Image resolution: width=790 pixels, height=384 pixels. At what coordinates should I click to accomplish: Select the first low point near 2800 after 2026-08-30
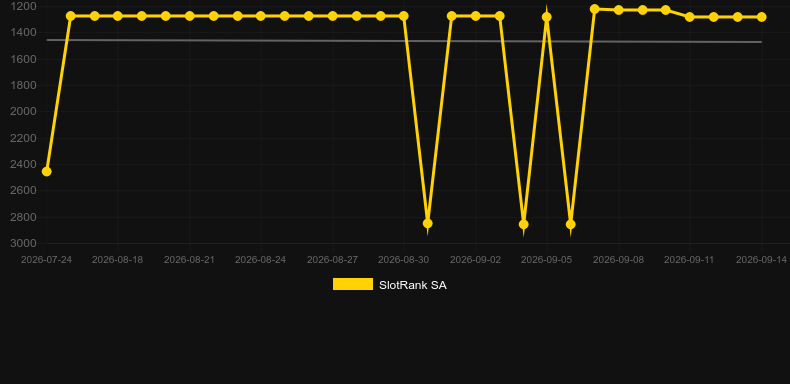pyautogui.click(x=427, y=223)
